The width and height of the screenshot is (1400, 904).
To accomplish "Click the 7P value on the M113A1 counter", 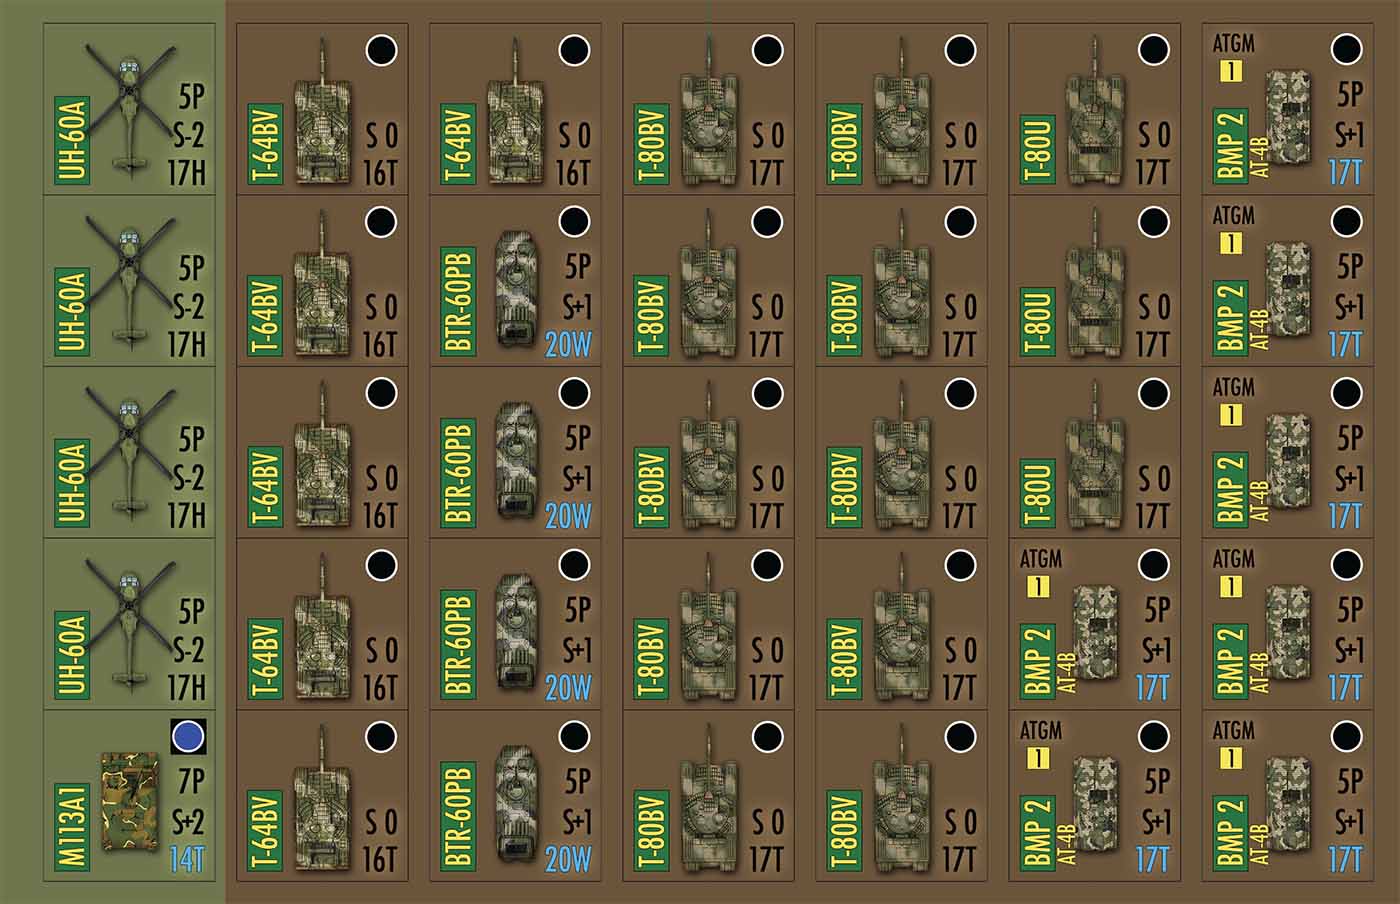I will (x=190, y=780).
